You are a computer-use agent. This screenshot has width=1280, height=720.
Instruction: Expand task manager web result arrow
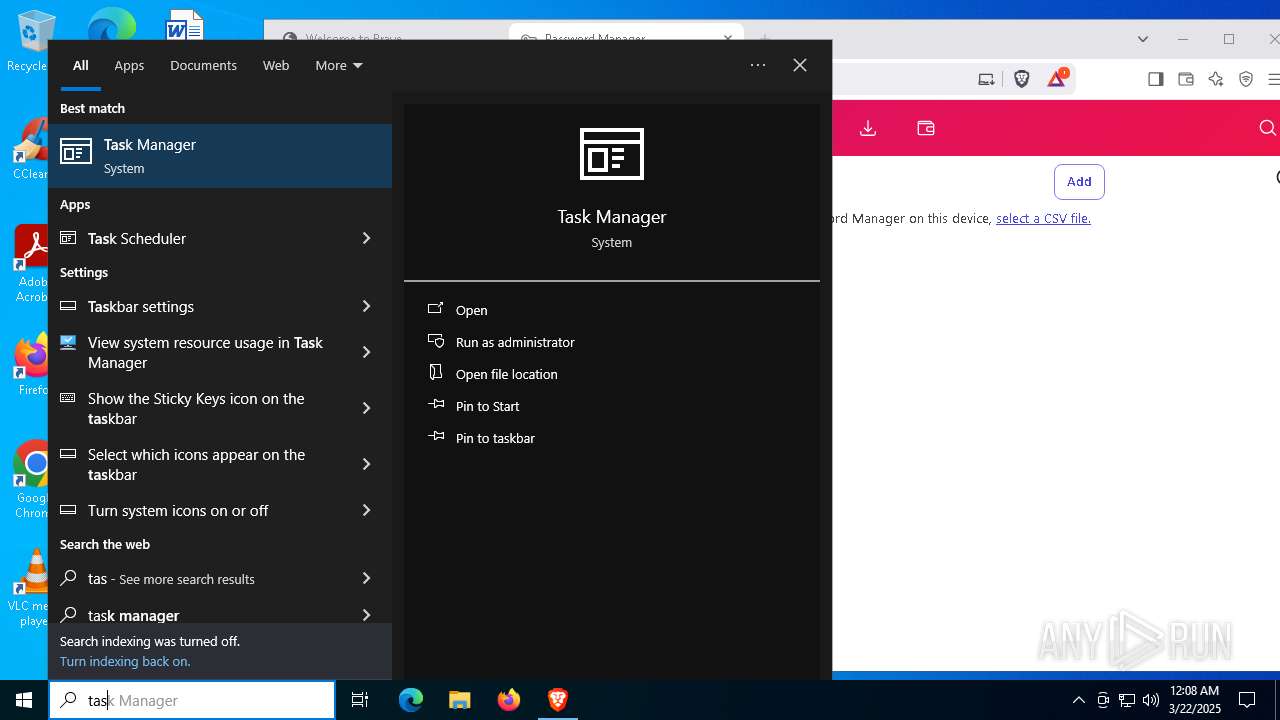[366, 614]
